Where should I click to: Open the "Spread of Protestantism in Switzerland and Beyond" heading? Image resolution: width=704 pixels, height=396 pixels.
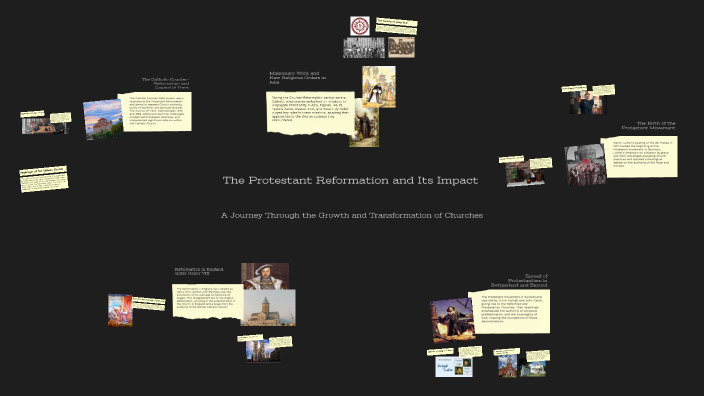[x=519, y=281]
